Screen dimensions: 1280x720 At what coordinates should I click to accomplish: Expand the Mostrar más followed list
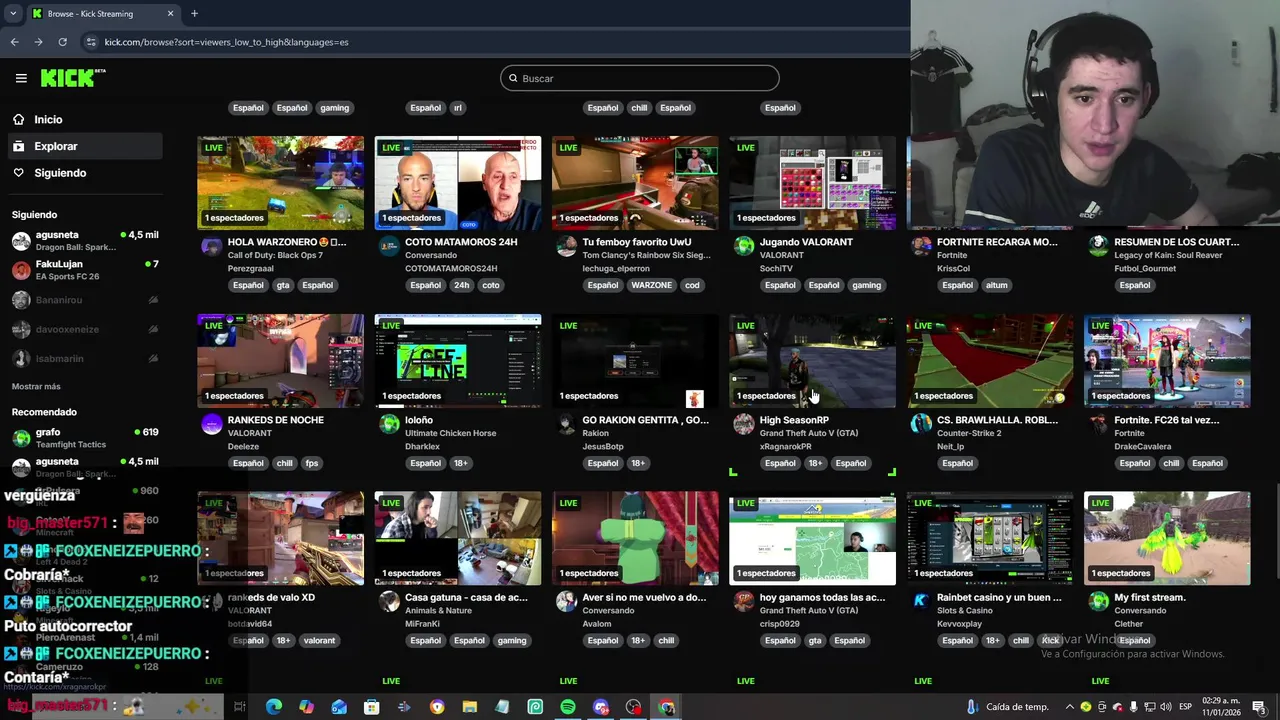[36, 386]
